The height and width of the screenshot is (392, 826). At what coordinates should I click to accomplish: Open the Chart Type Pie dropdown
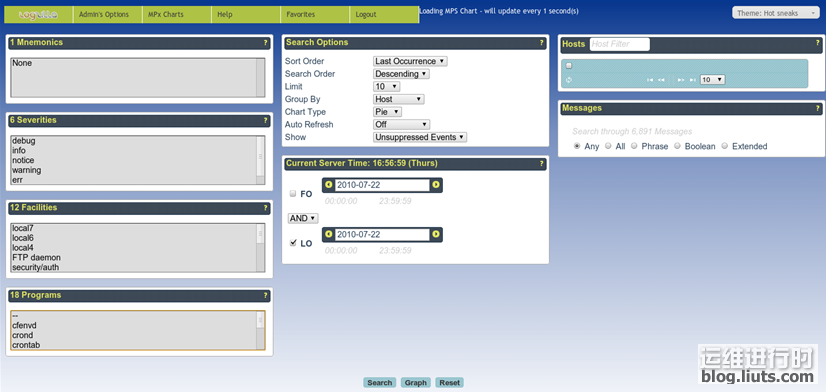(388, 112)
